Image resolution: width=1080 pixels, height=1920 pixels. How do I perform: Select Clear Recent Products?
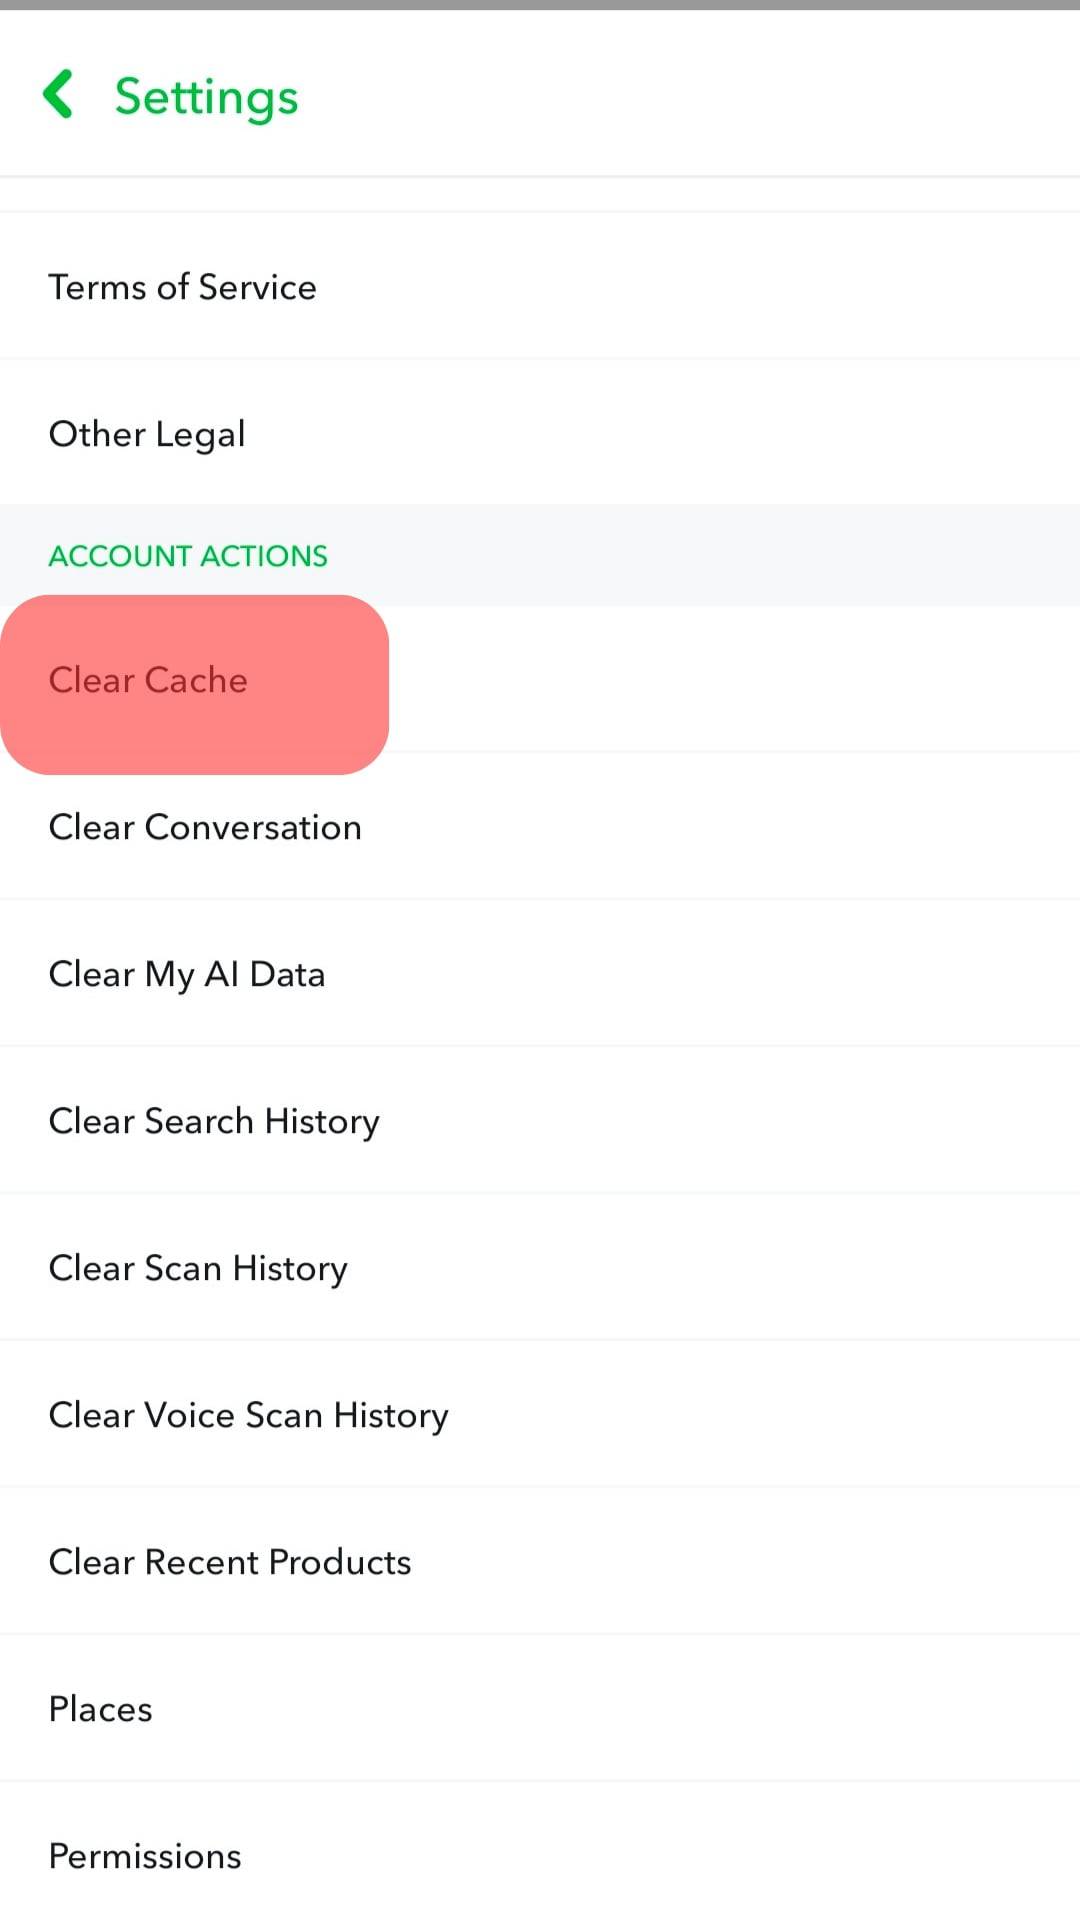click(x=230, y=1563)
